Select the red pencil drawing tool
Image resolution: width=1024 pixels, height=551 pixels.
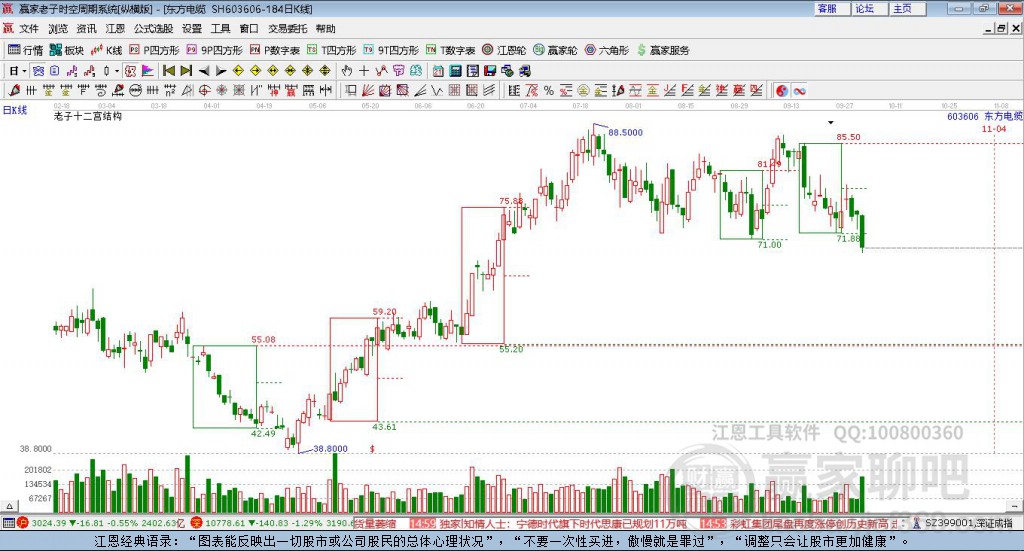pyautogui.click(x=14, y=91)
